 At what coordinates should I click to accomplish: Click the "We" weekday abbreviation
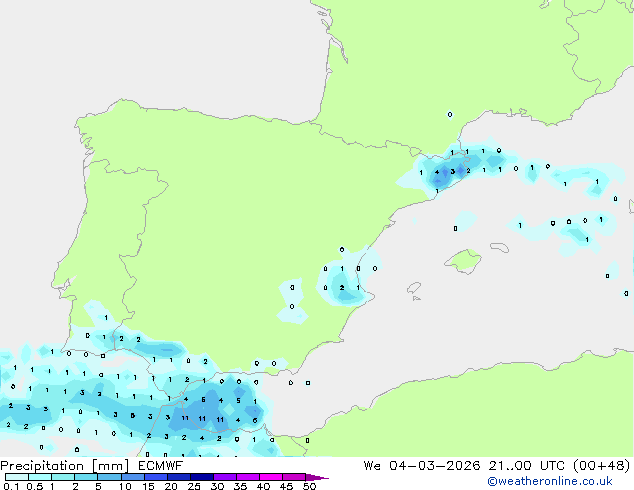click(x=372, y=466)
